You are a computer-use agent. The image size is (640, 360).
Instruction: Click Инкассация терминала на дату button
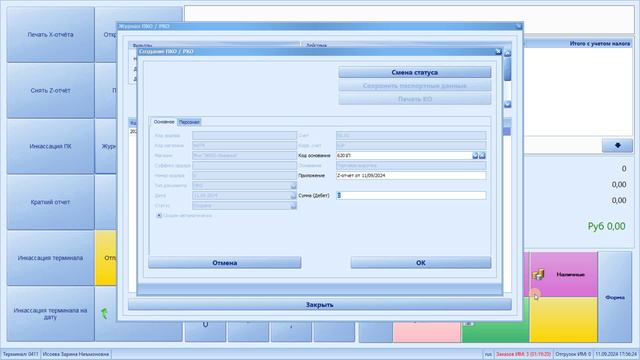(50, 313)
